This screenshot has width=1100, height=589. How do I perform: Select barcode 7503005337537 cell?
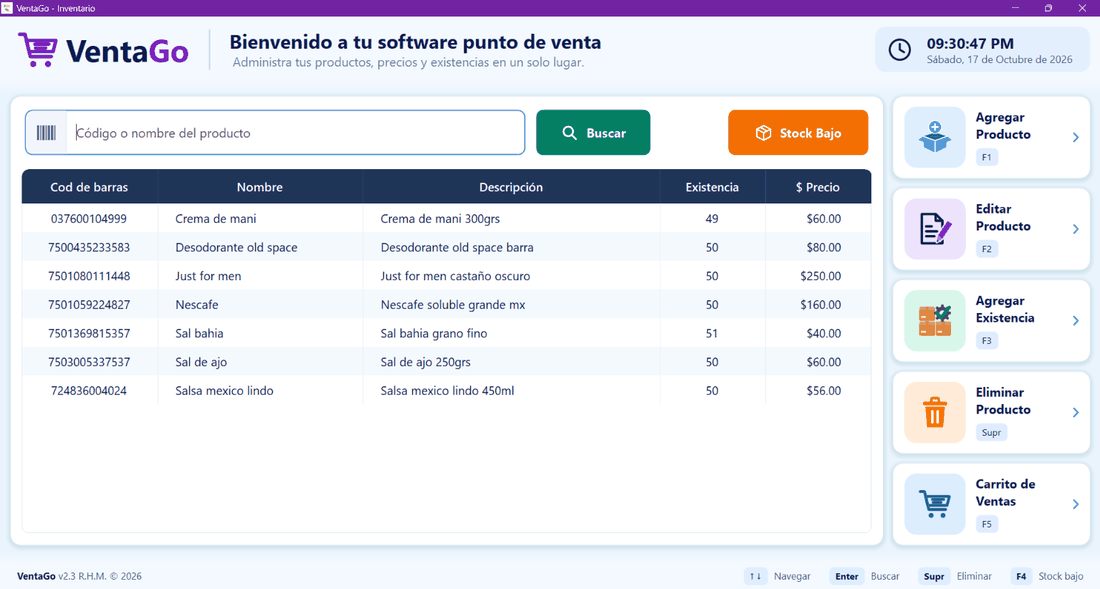click(x=89, y=363)
